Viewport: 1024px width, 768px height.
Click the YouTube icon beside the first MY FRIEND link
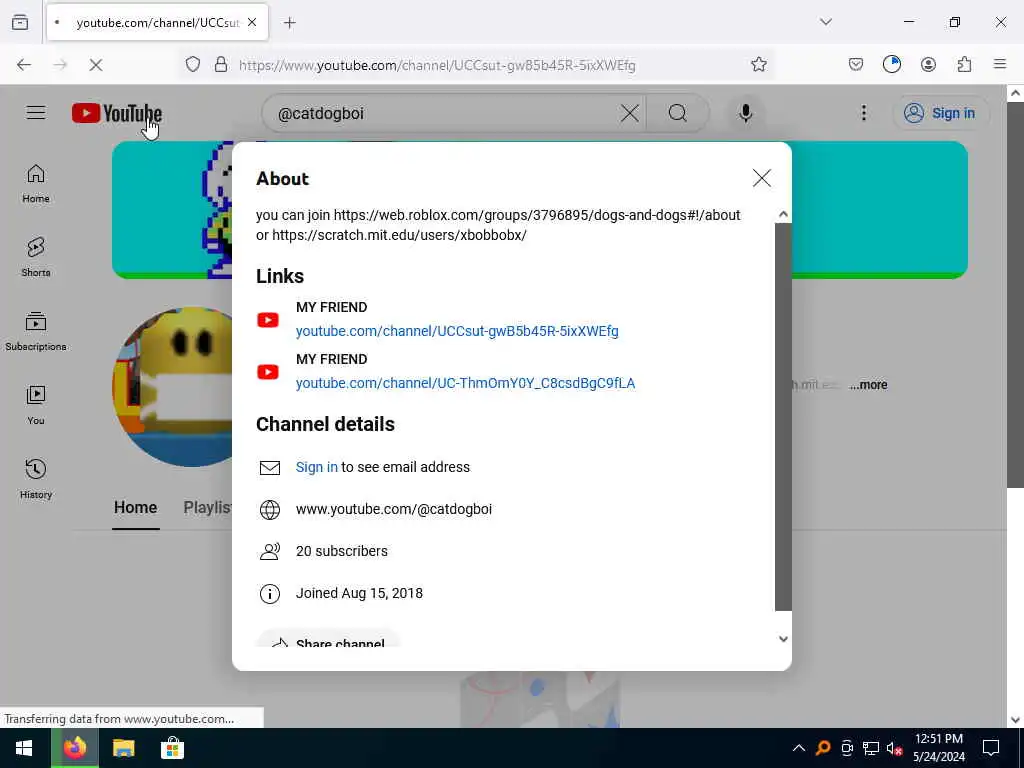tap(268, 320)
